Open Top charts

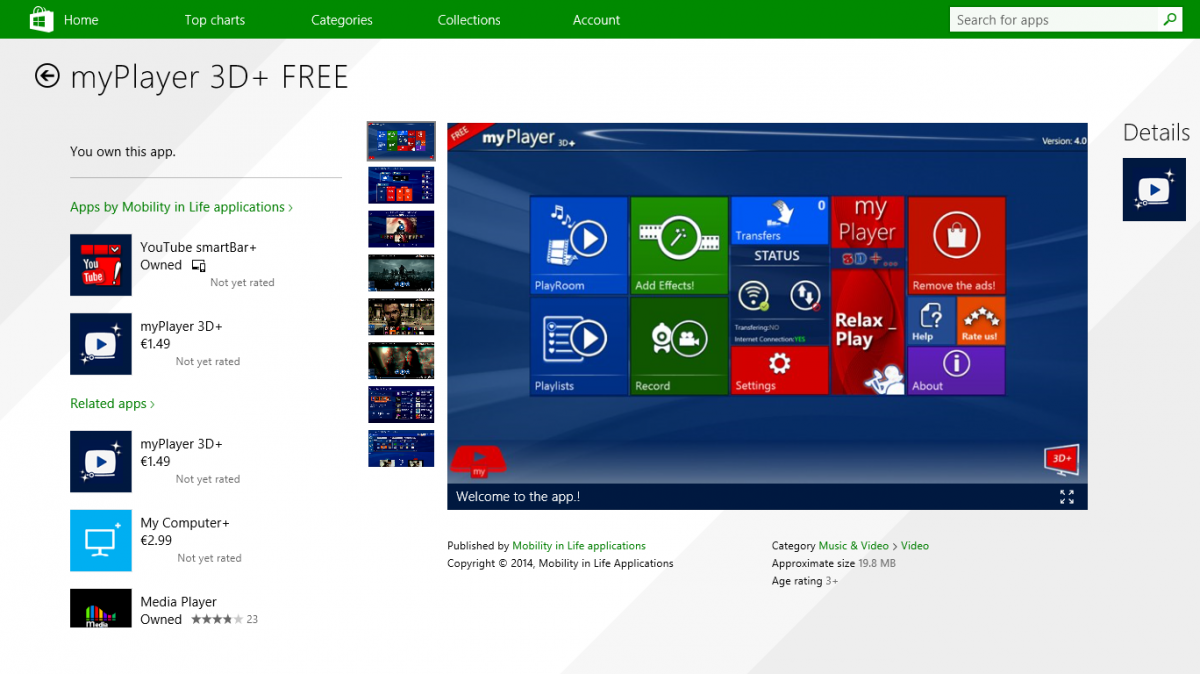[x=215, y=20]
